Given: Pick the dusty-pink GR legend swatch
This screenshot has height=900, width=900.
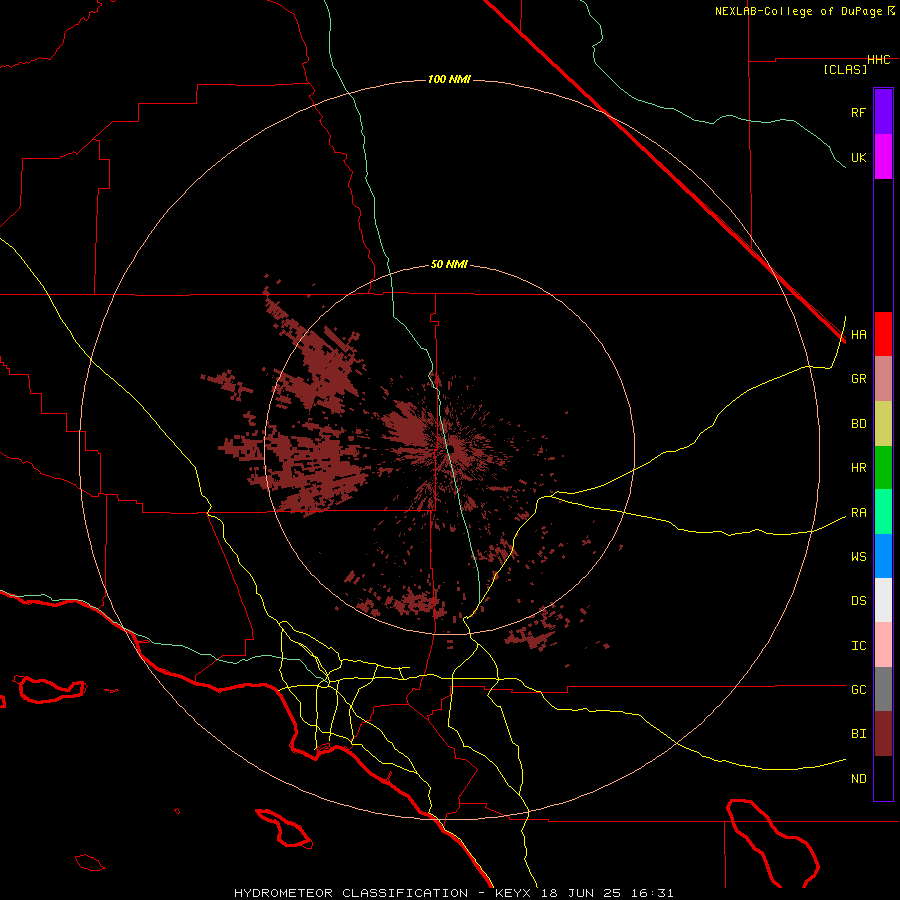Looking at the screenshot, I should (883, 379).
